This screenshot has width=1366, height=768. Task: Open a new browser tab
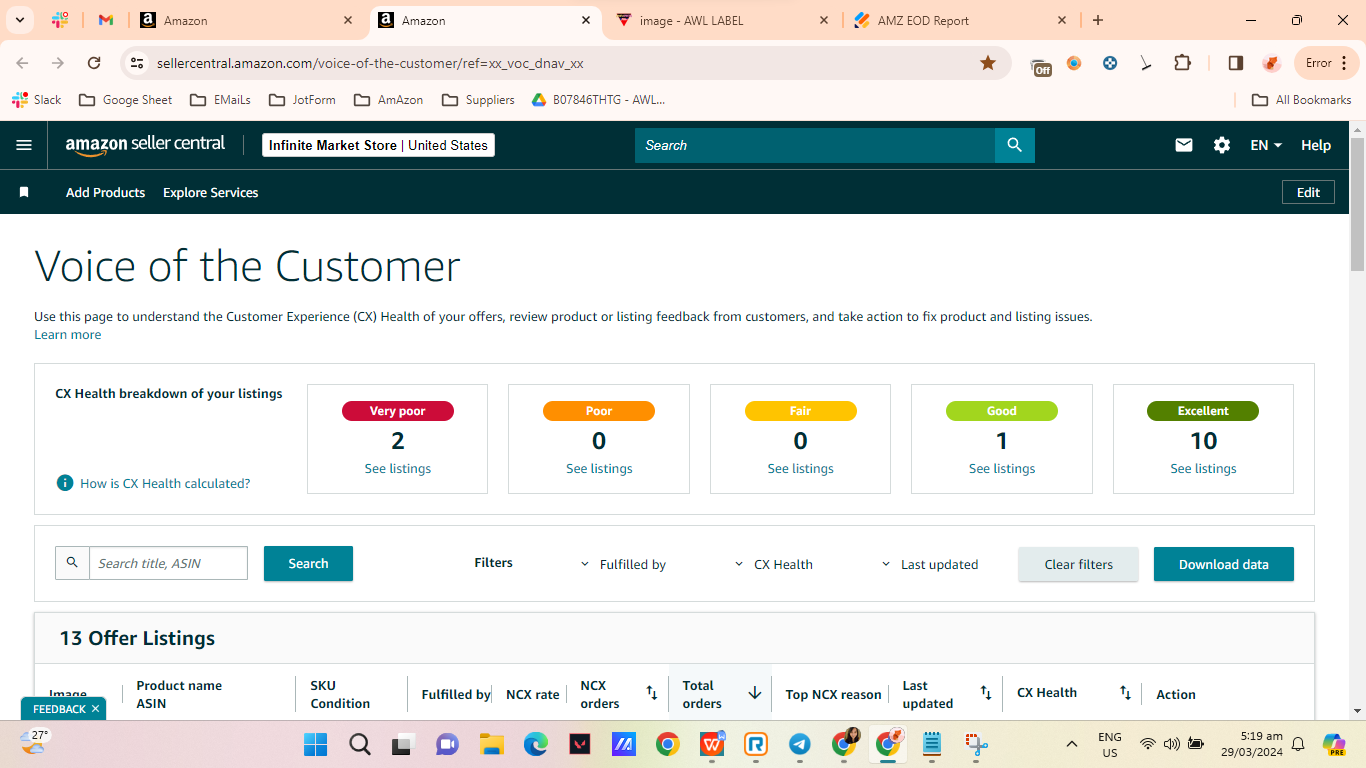(1098, 20)
